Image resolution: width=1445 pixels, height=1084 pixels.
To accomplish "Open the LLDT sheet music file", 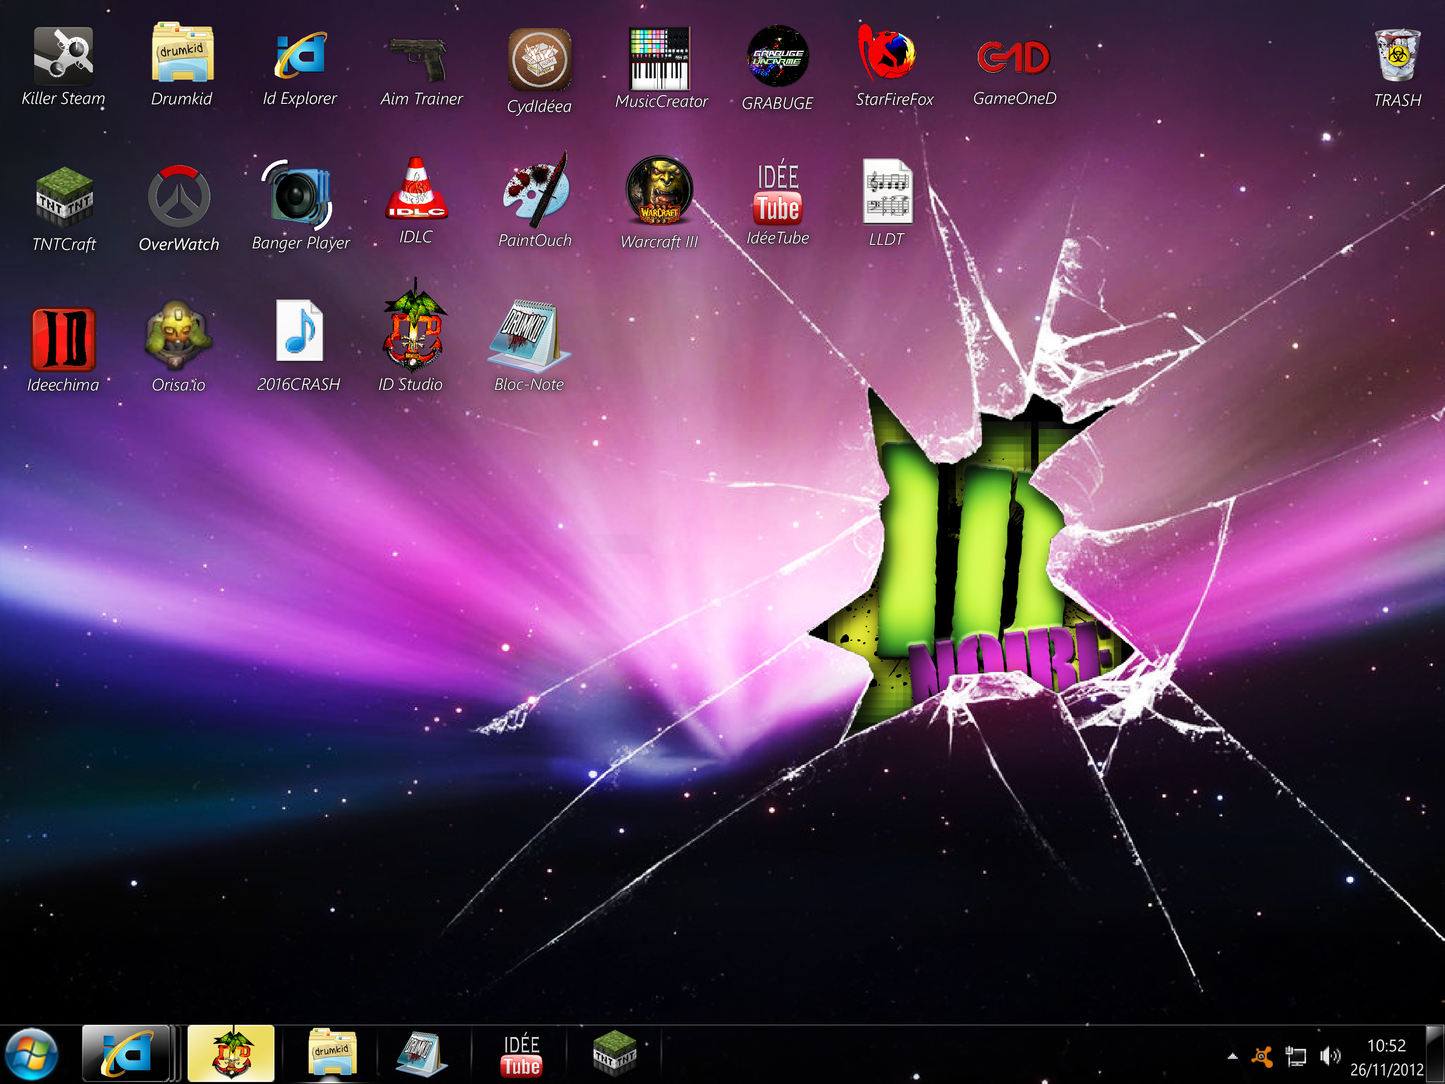I will coord(887,192).
